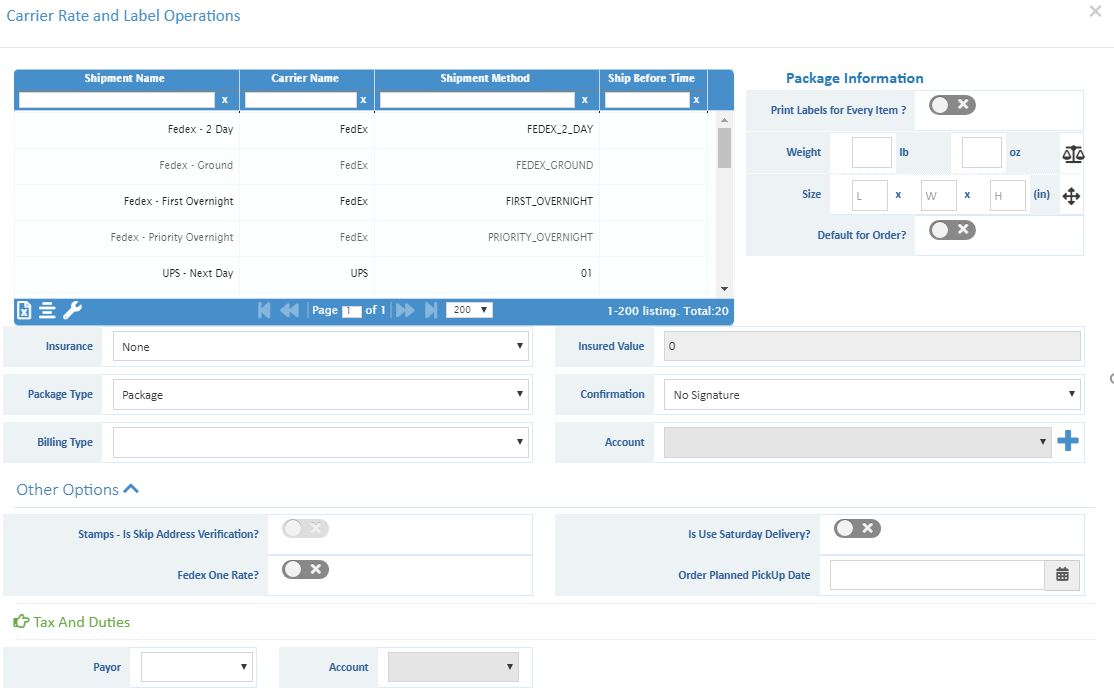Open grid settings wrench icon

pyautogui.click(x=72, y=311)
